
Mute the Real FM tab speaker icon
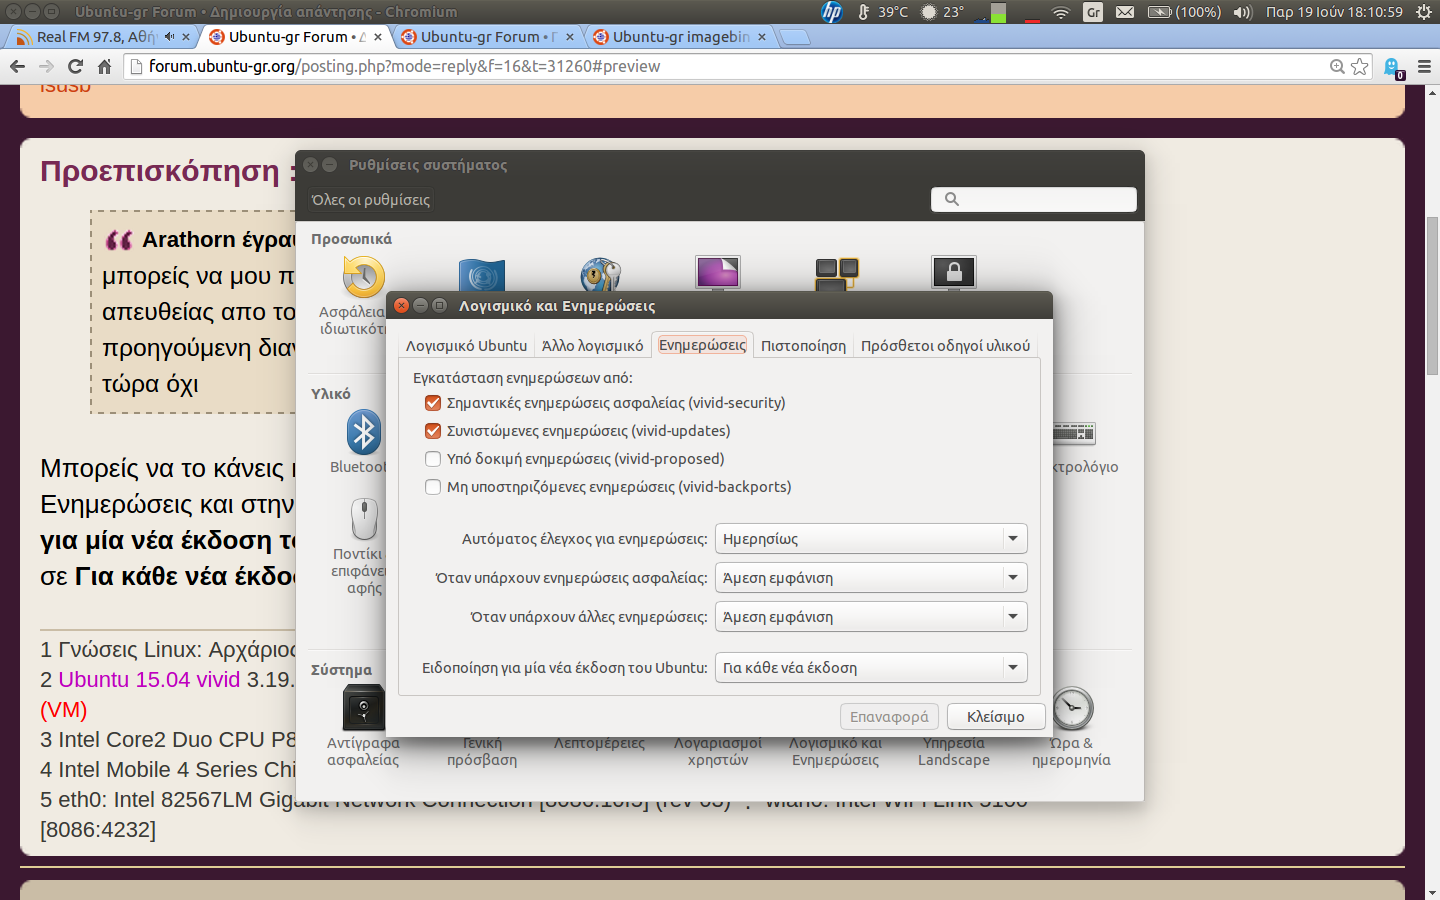[169, 37]
